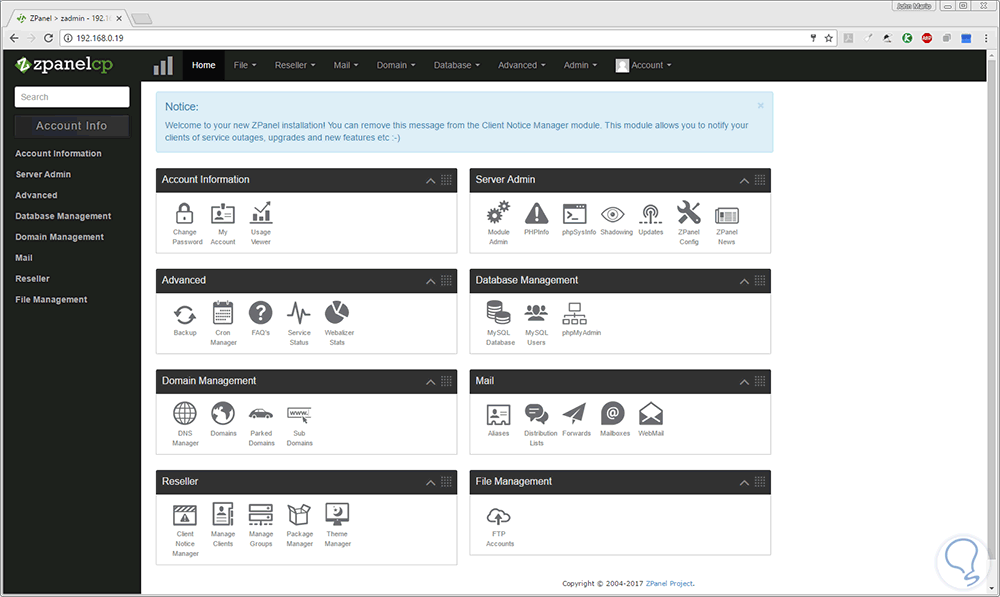
Task: Open the Manage Clients icon
Action: [x=223, y=514]
